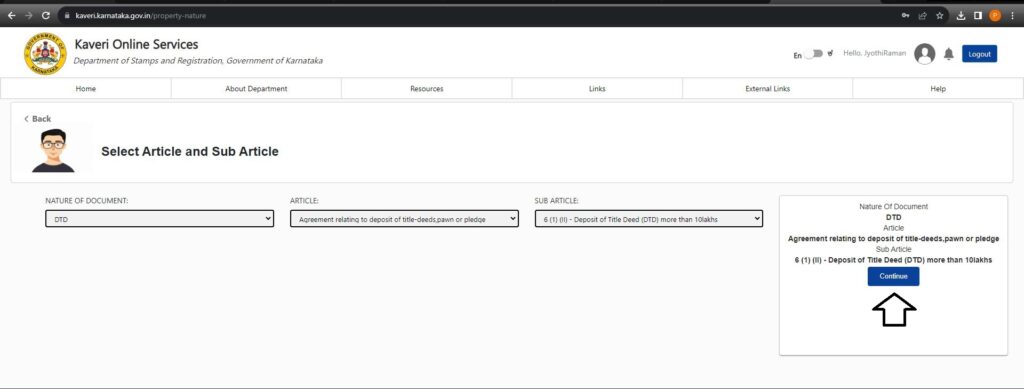Screen dimensions: 1024x389
Task: Go back using the Back link
Action: click(x=37, y=119)
